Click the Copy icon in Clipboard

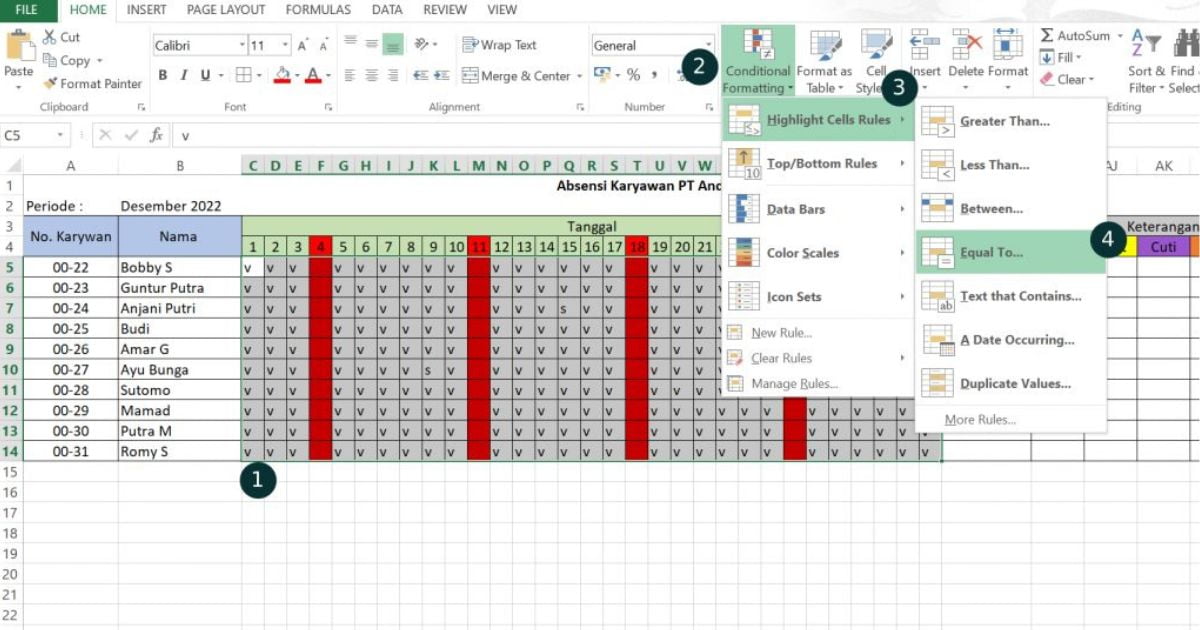tap(50, 60)
